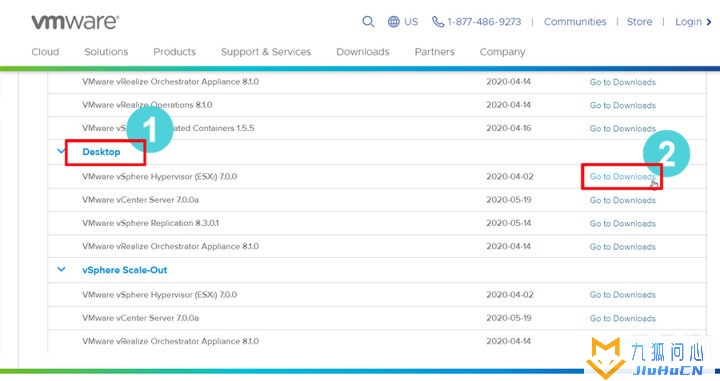720x381 pixels.
Task: Open the Solutions menu
Action: point(106,52)
